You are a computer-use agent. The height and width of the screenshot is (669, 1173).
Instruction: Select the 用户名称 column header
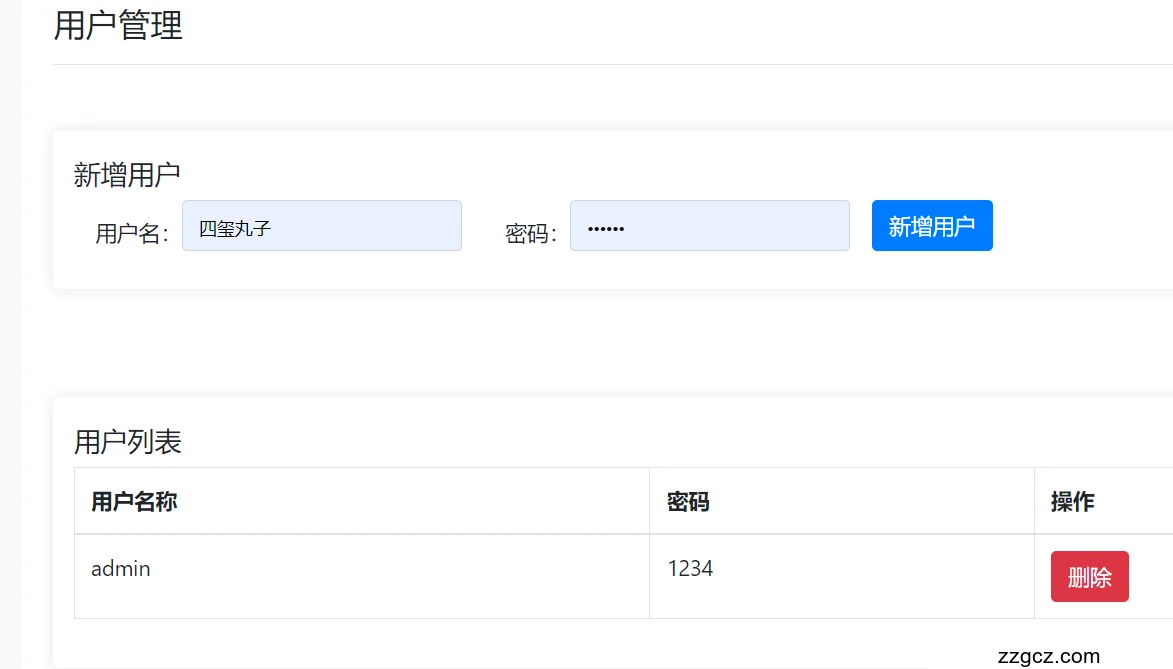pyautogui.click(x=134, y=502)
